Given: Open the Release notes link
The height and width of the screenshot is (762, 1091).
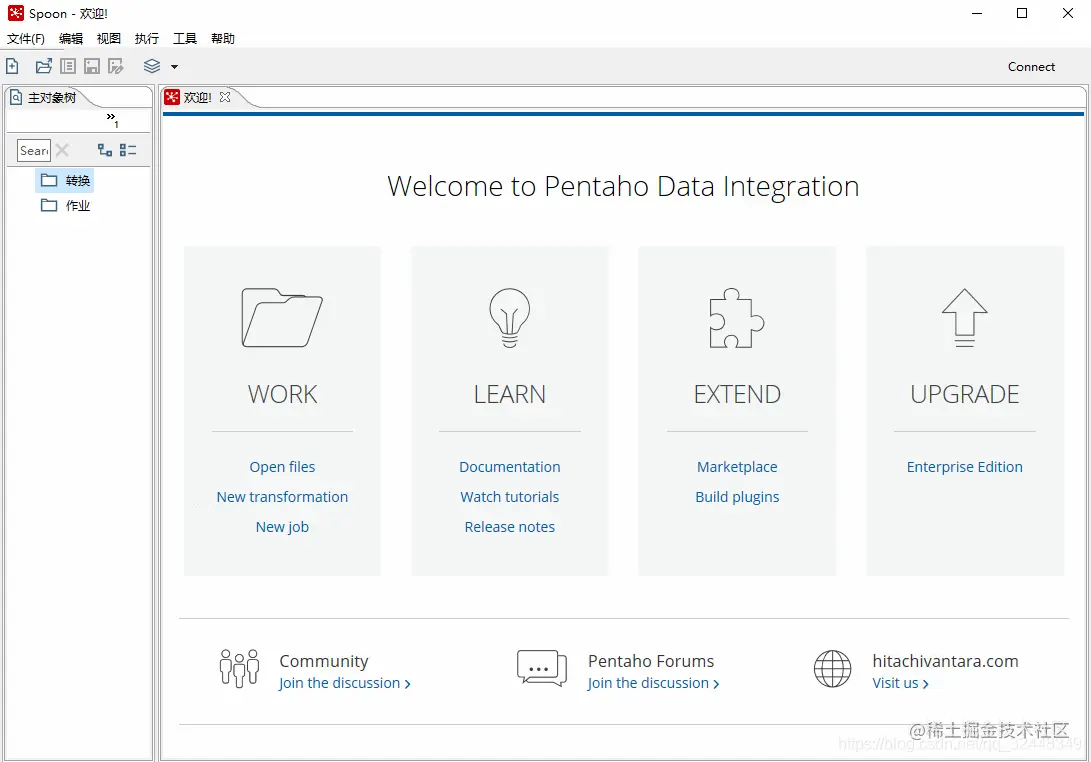Looking at the screenshot, I should [x=509, y=527].
